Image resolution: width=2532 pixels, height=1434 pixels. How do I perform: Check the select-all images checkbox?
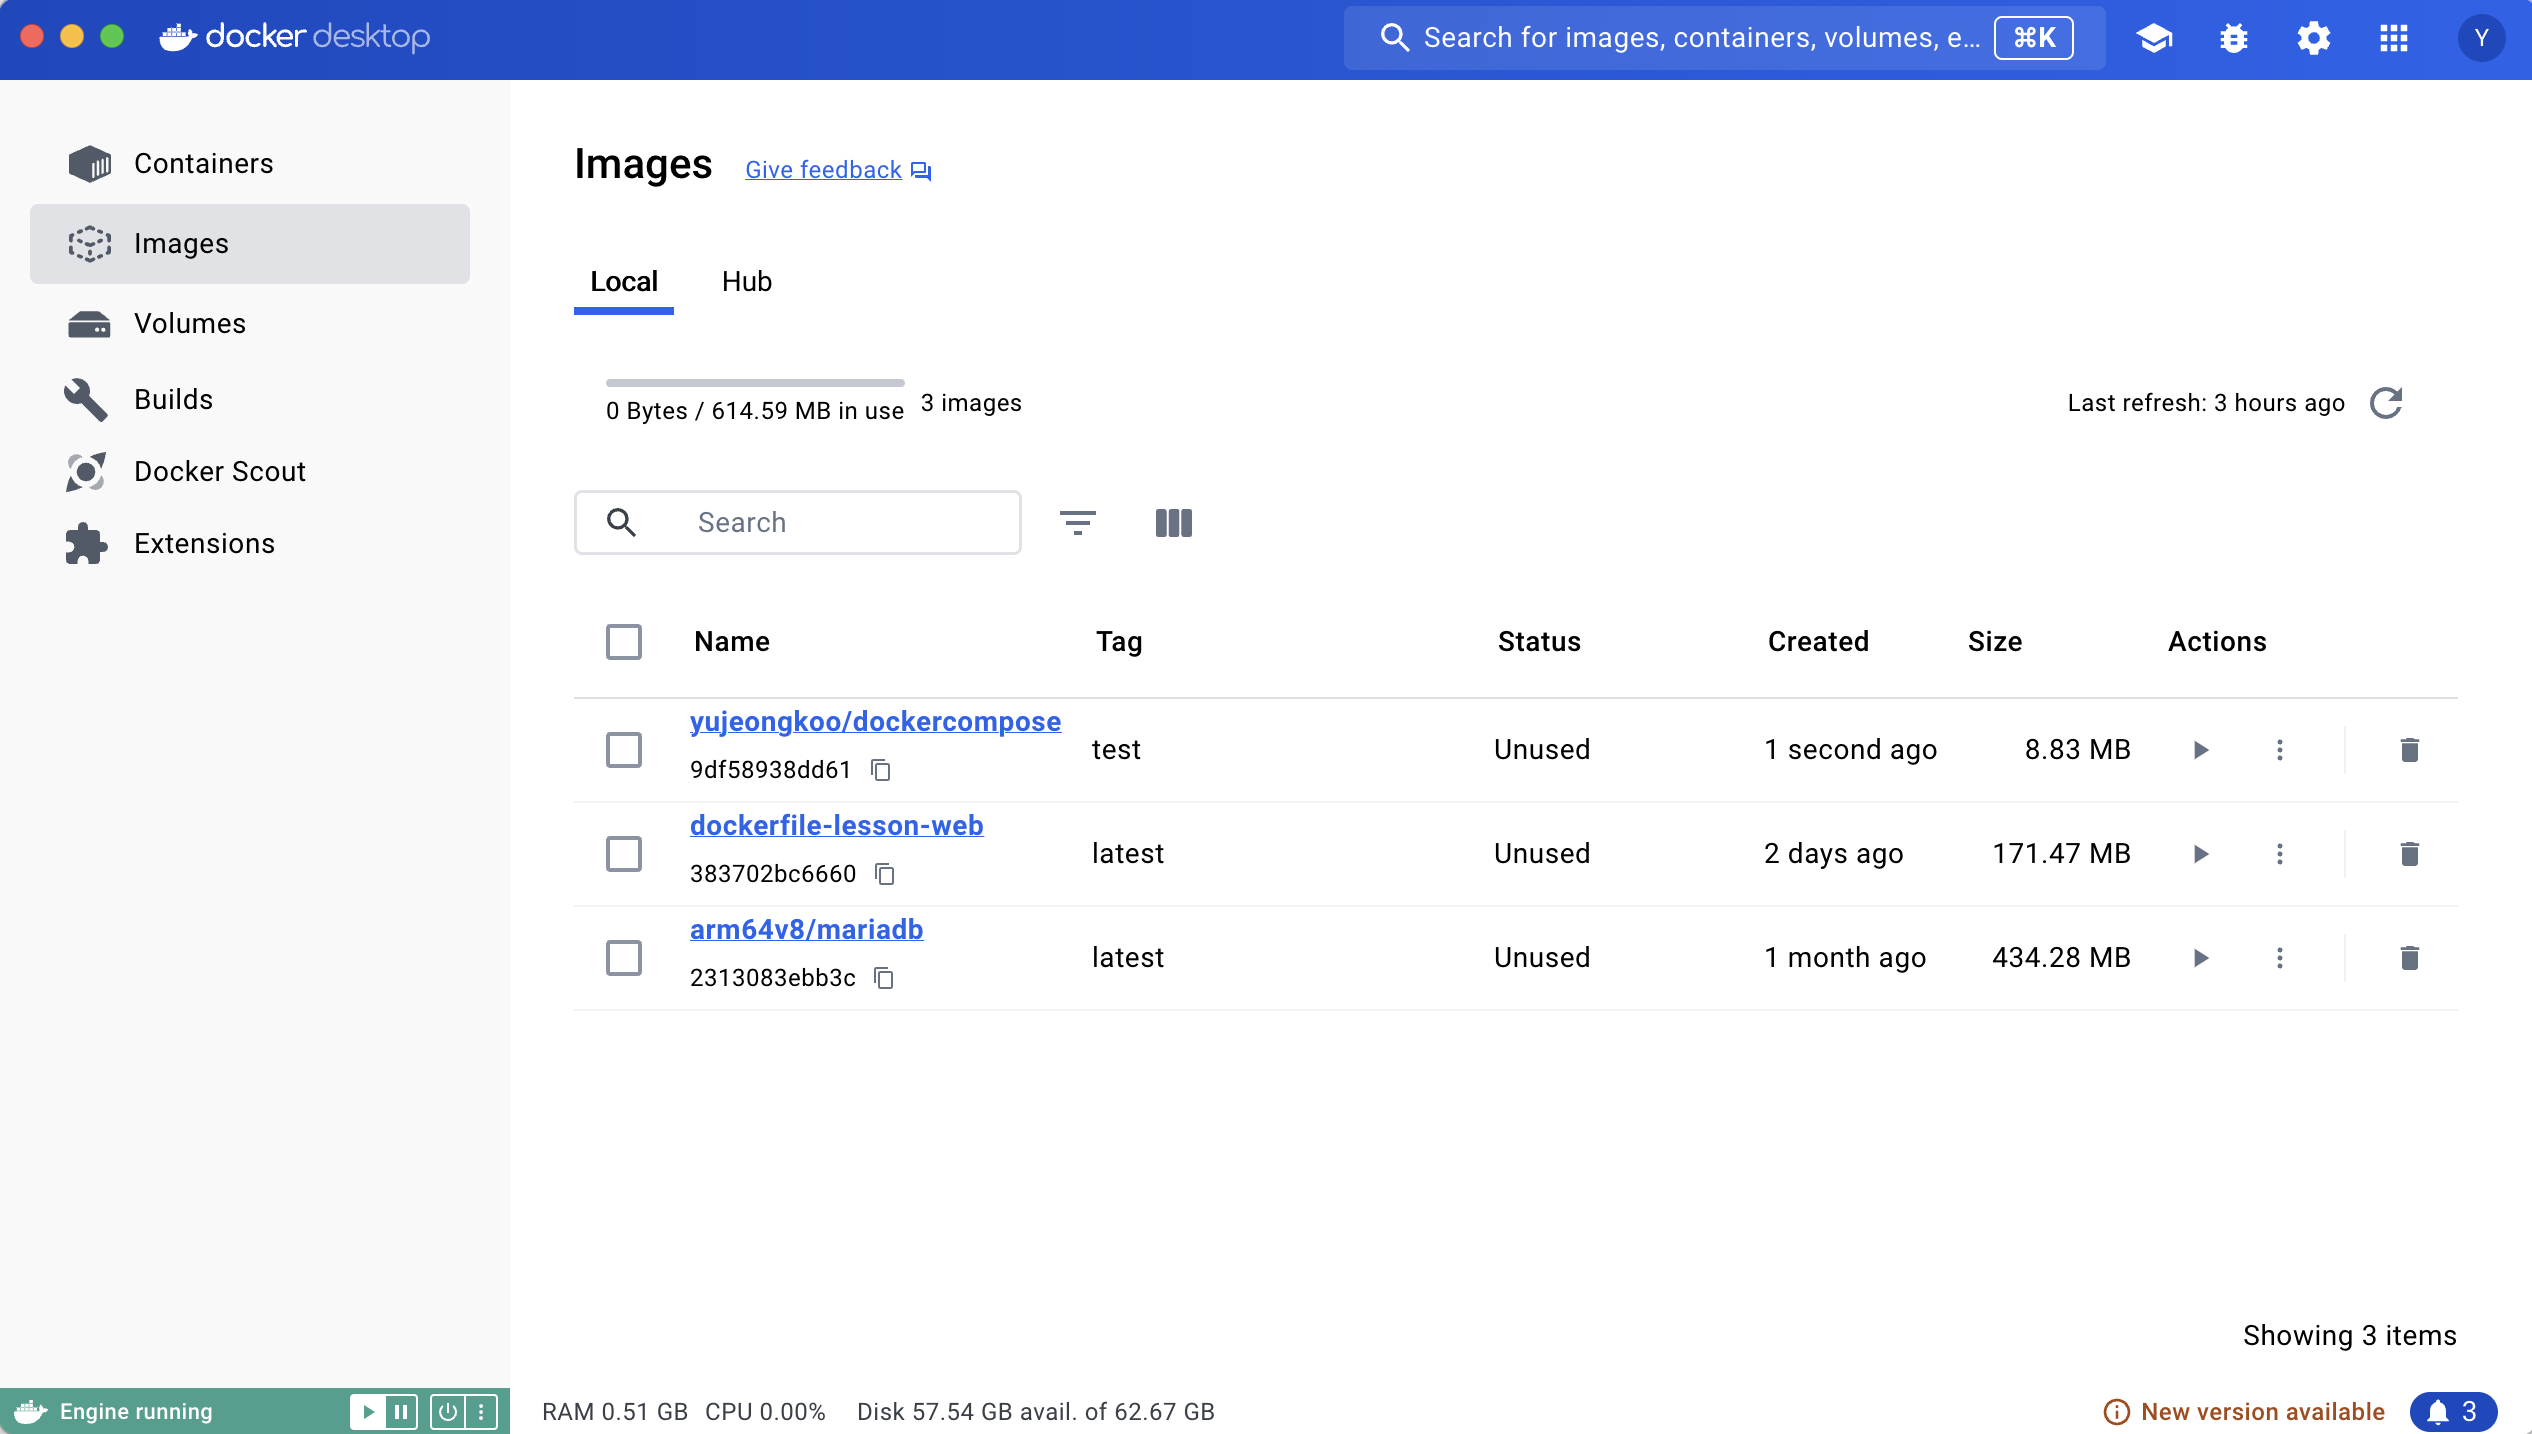(x=624, y=642)
